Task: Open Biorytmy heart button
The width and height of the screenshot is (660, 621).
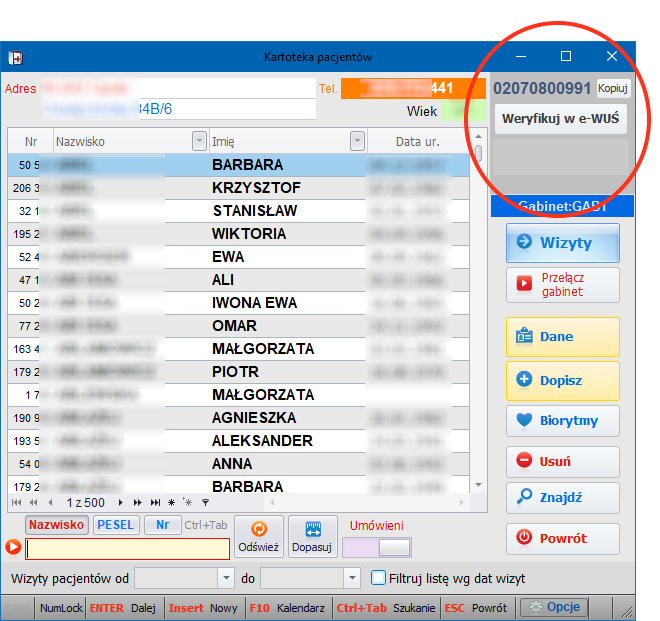Action: [x=562, y=421]
